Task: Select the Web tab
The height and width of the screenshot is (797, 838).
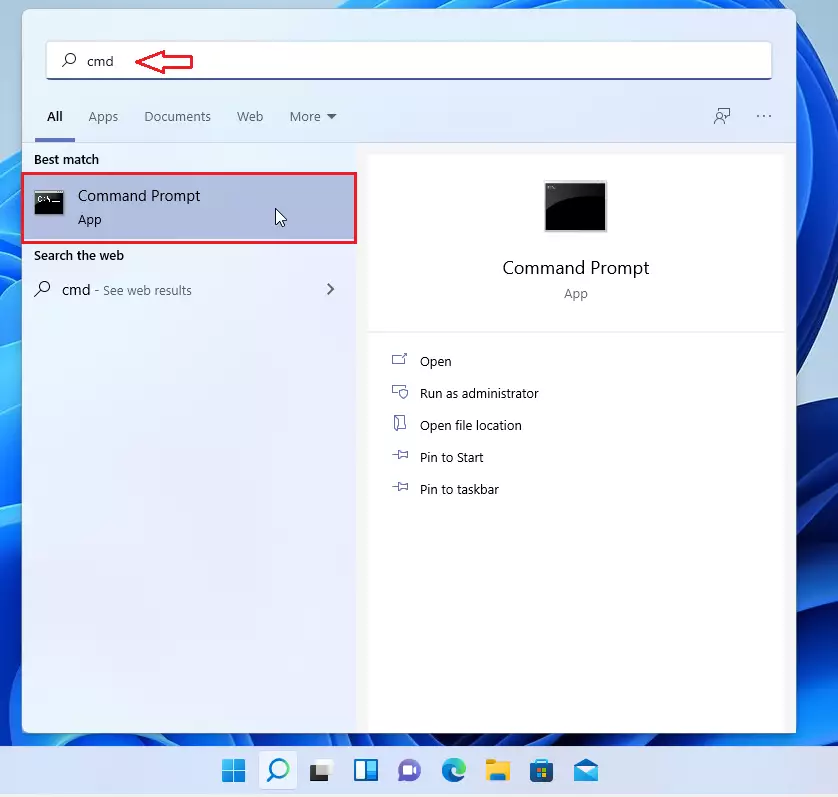Action: pos(250,117)
